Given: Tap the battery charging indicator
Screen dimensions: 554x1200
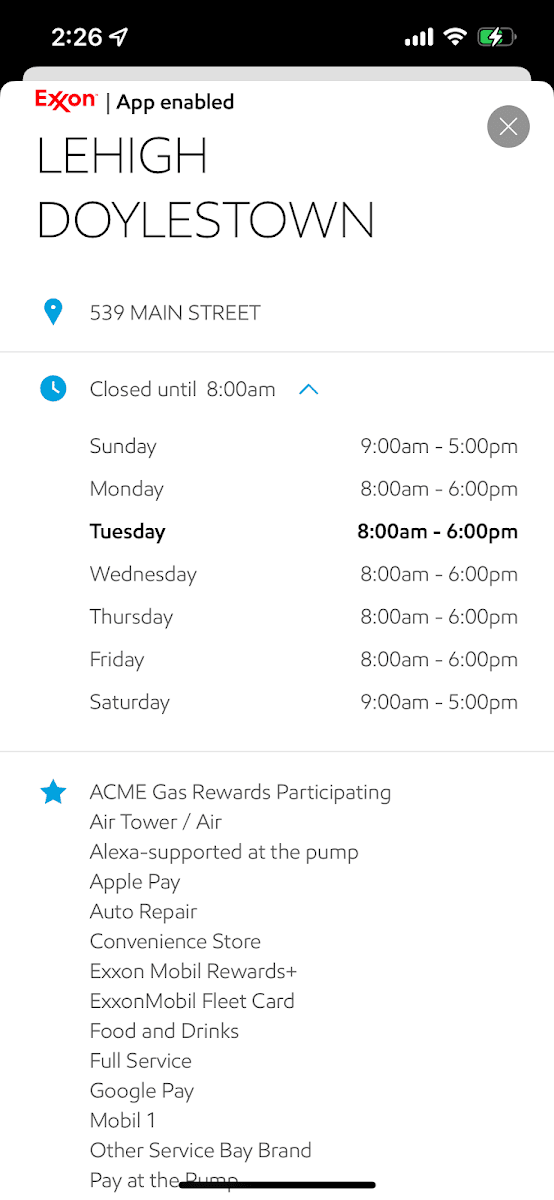Looking at the screenshot, I should coord(496,38).
